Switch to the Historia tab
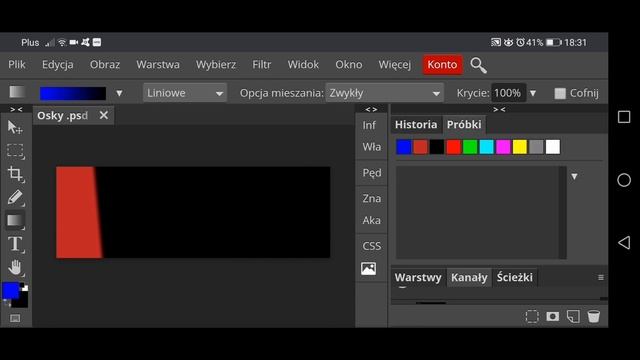Screen dimensions: 640x360 (x=416, y=124)
